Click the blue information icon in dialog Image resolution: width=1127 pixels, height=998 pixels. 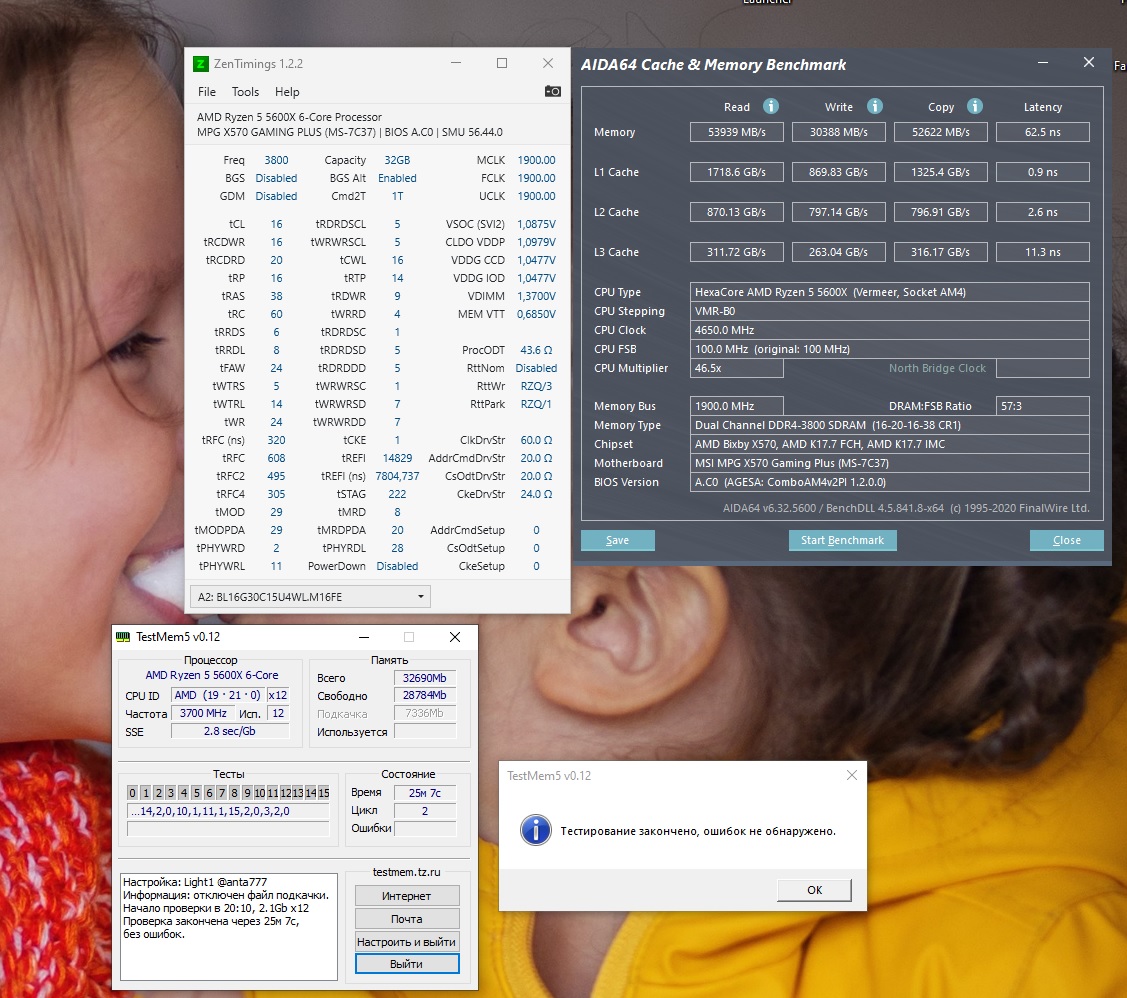click(535, 831)
